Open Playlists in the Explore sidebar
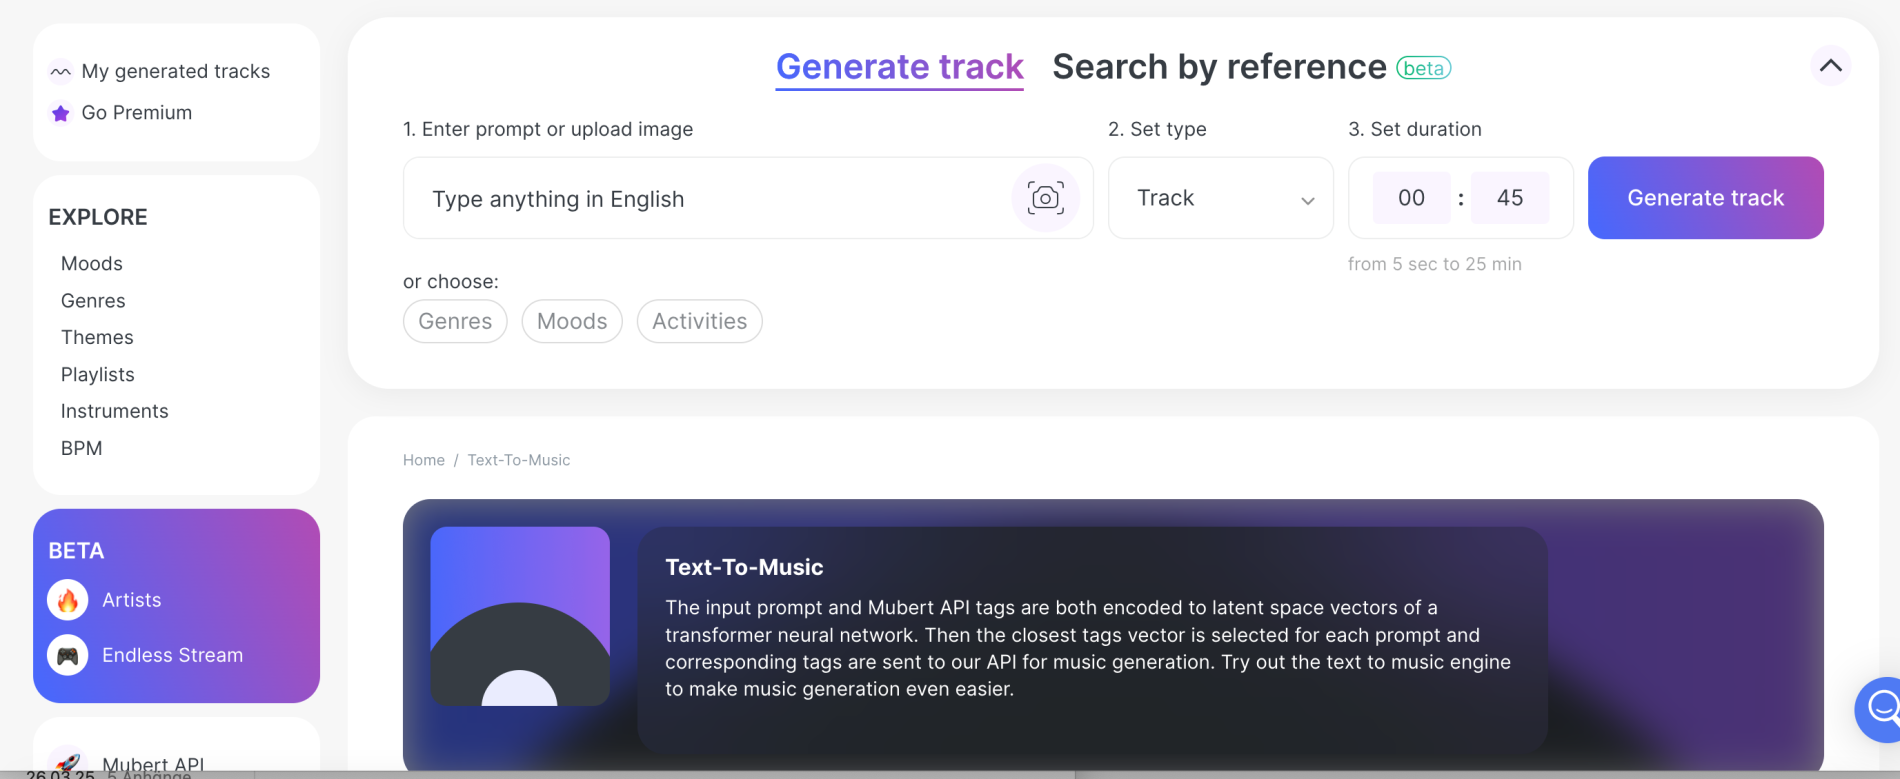This screenshot has height=779, width=1900. coord(98,375)
